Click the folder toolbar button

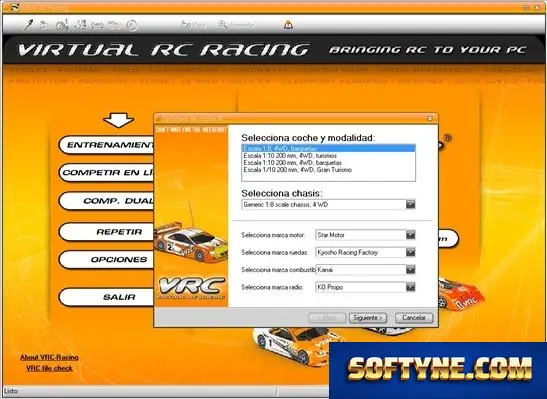pos(193,25)
